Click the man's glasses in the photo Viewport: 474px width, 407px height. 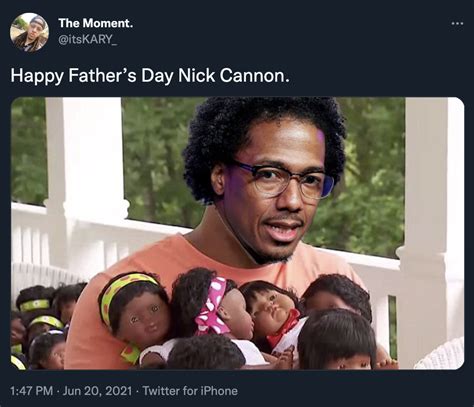(x=283, y=180)
